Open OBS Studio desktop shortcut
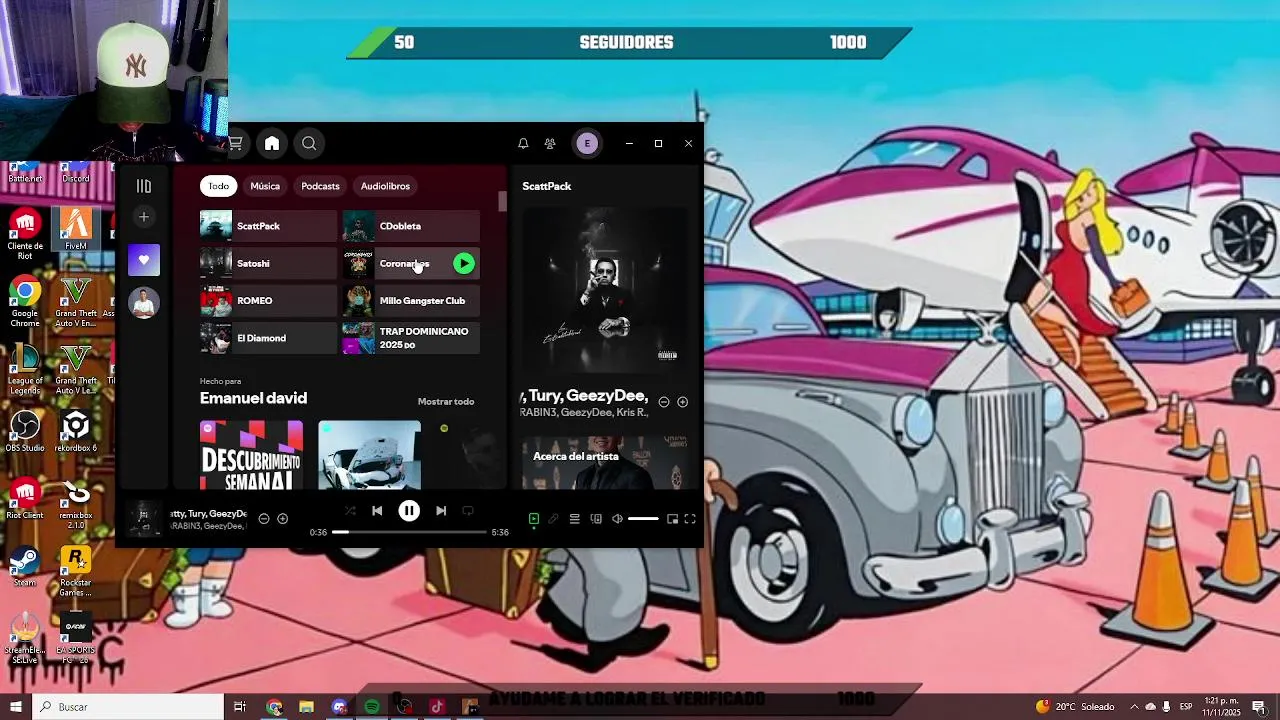The image size is (1280, 720). point(25,431)
